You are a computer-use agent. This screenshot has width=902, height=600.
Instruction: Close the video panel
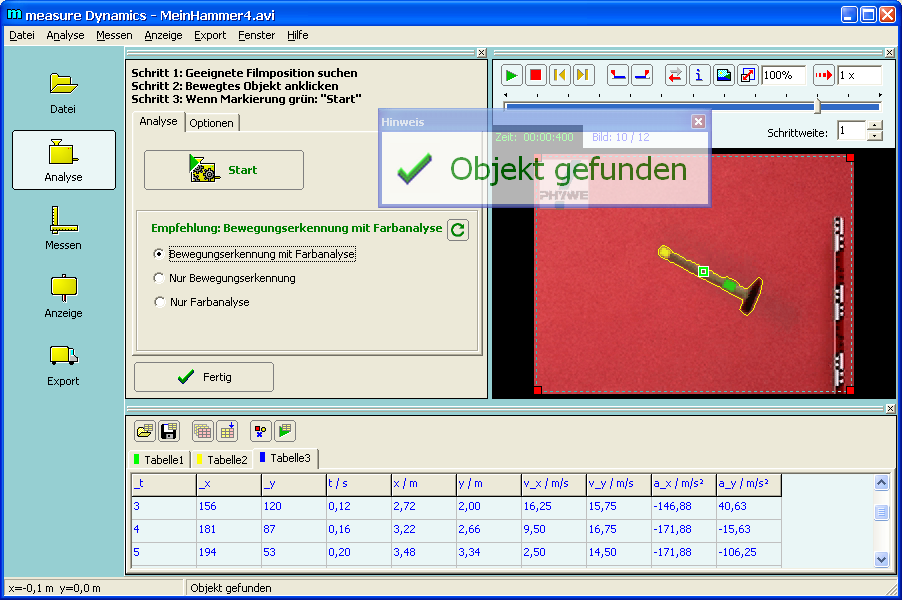coord(889,53)
